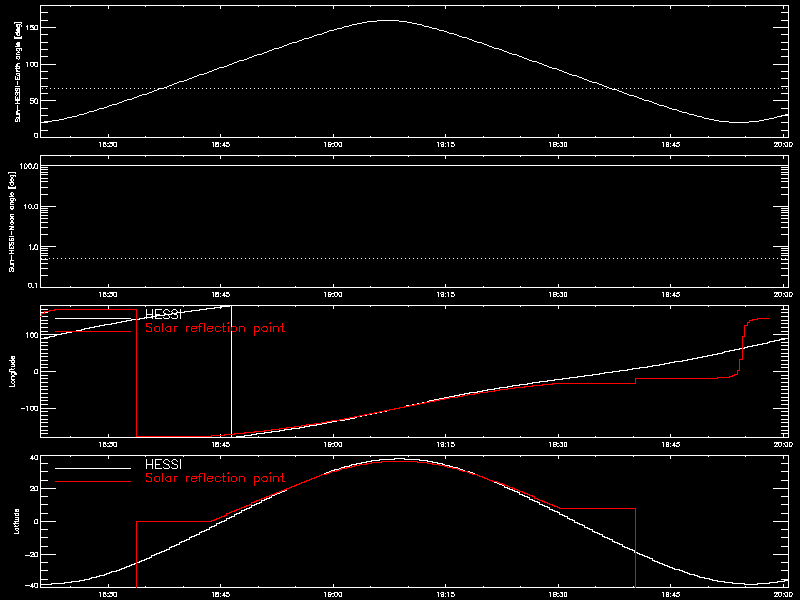
Task: Click white HESSI legend line in Longitude plot
Action: (x=93, y=319)
